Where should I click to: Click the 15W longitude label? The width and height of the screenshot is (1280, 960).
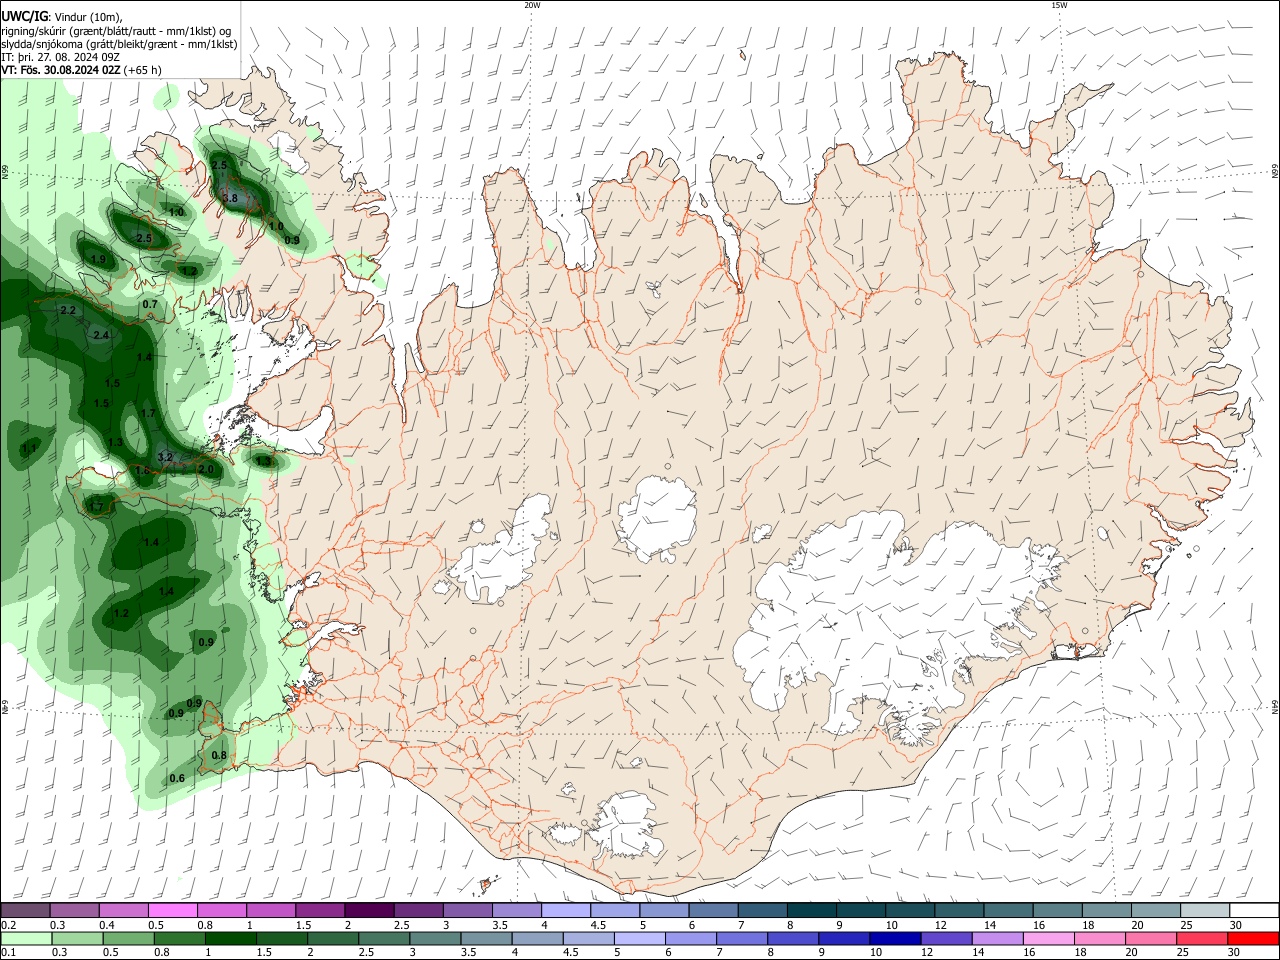[1059, 5]
